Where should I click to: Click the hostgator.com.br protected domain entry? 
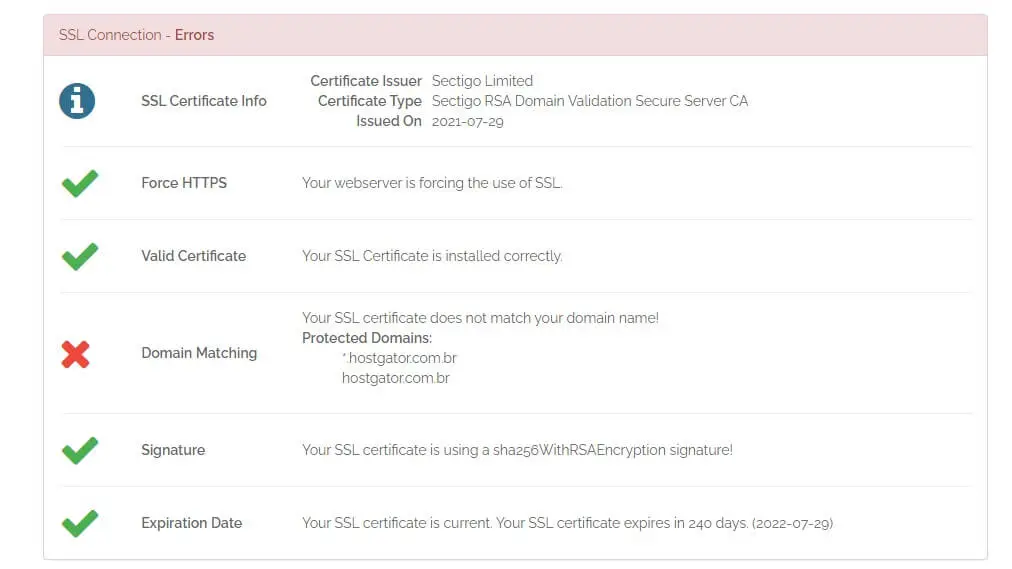396,378
